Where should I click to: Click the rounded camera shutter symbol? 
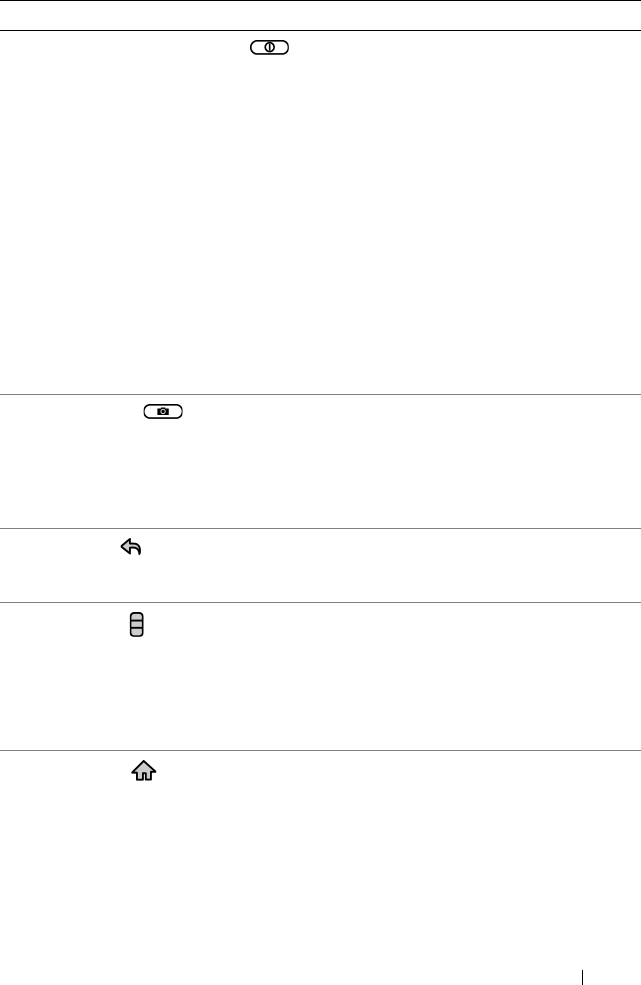163,411
